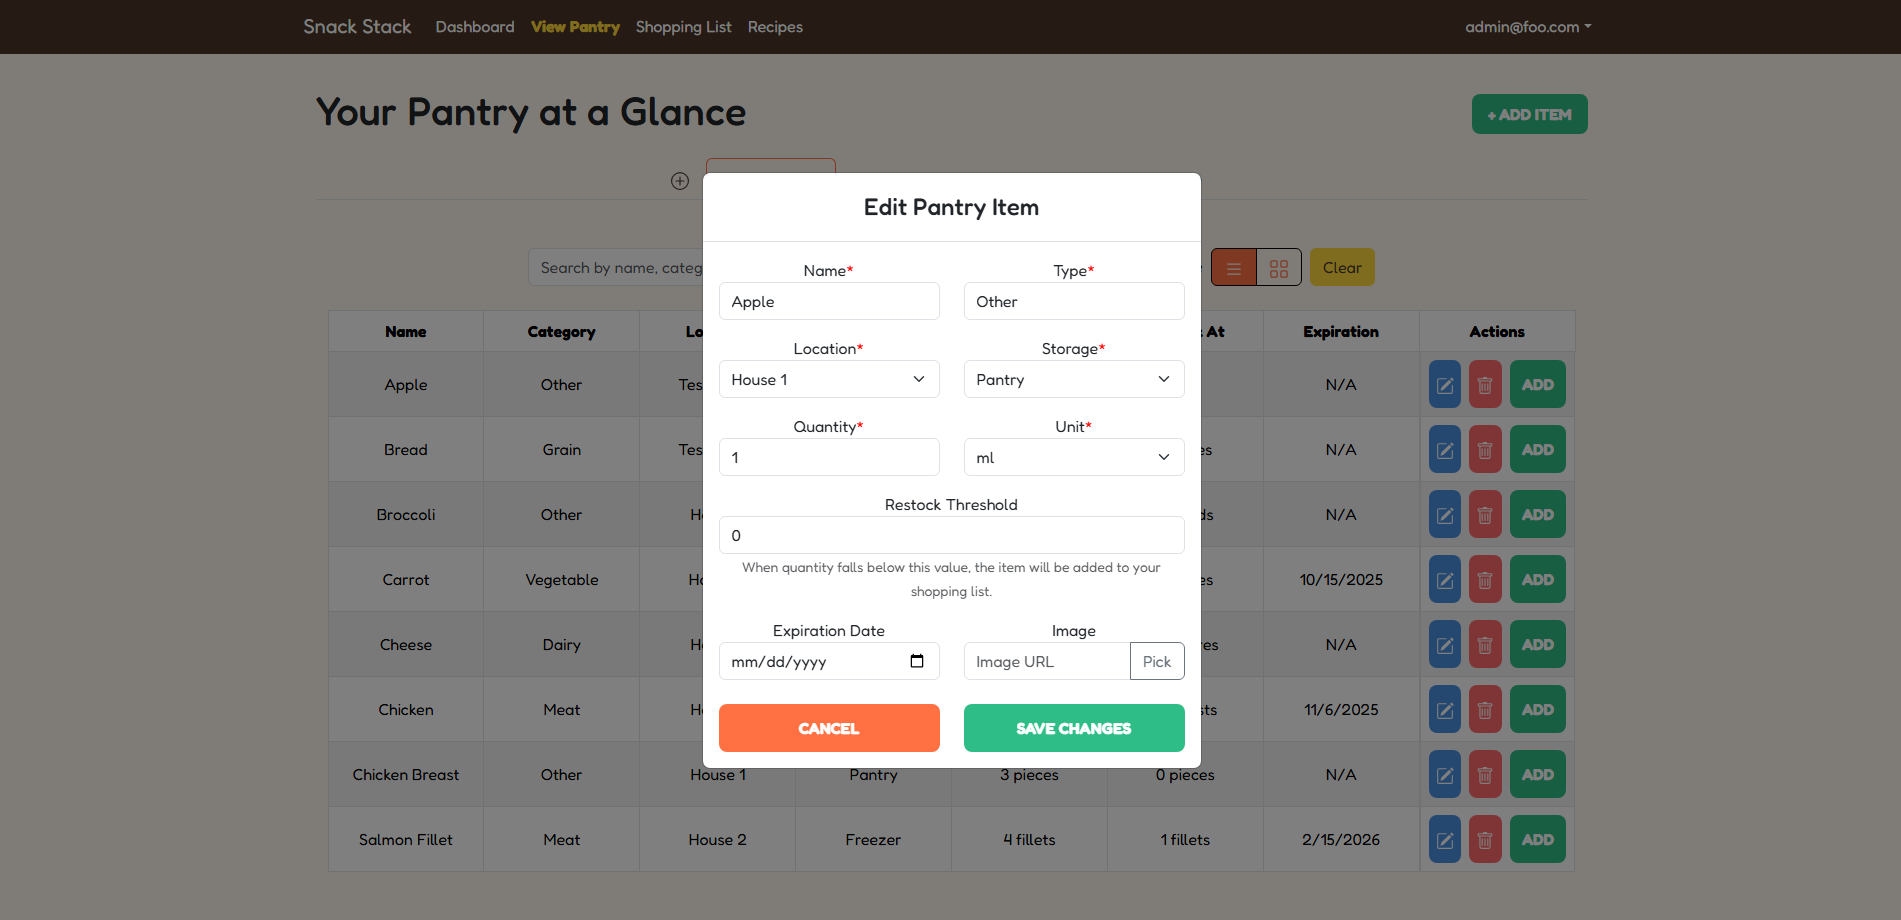Click the circled plus icon above the modal

click(x=680, y=181)
